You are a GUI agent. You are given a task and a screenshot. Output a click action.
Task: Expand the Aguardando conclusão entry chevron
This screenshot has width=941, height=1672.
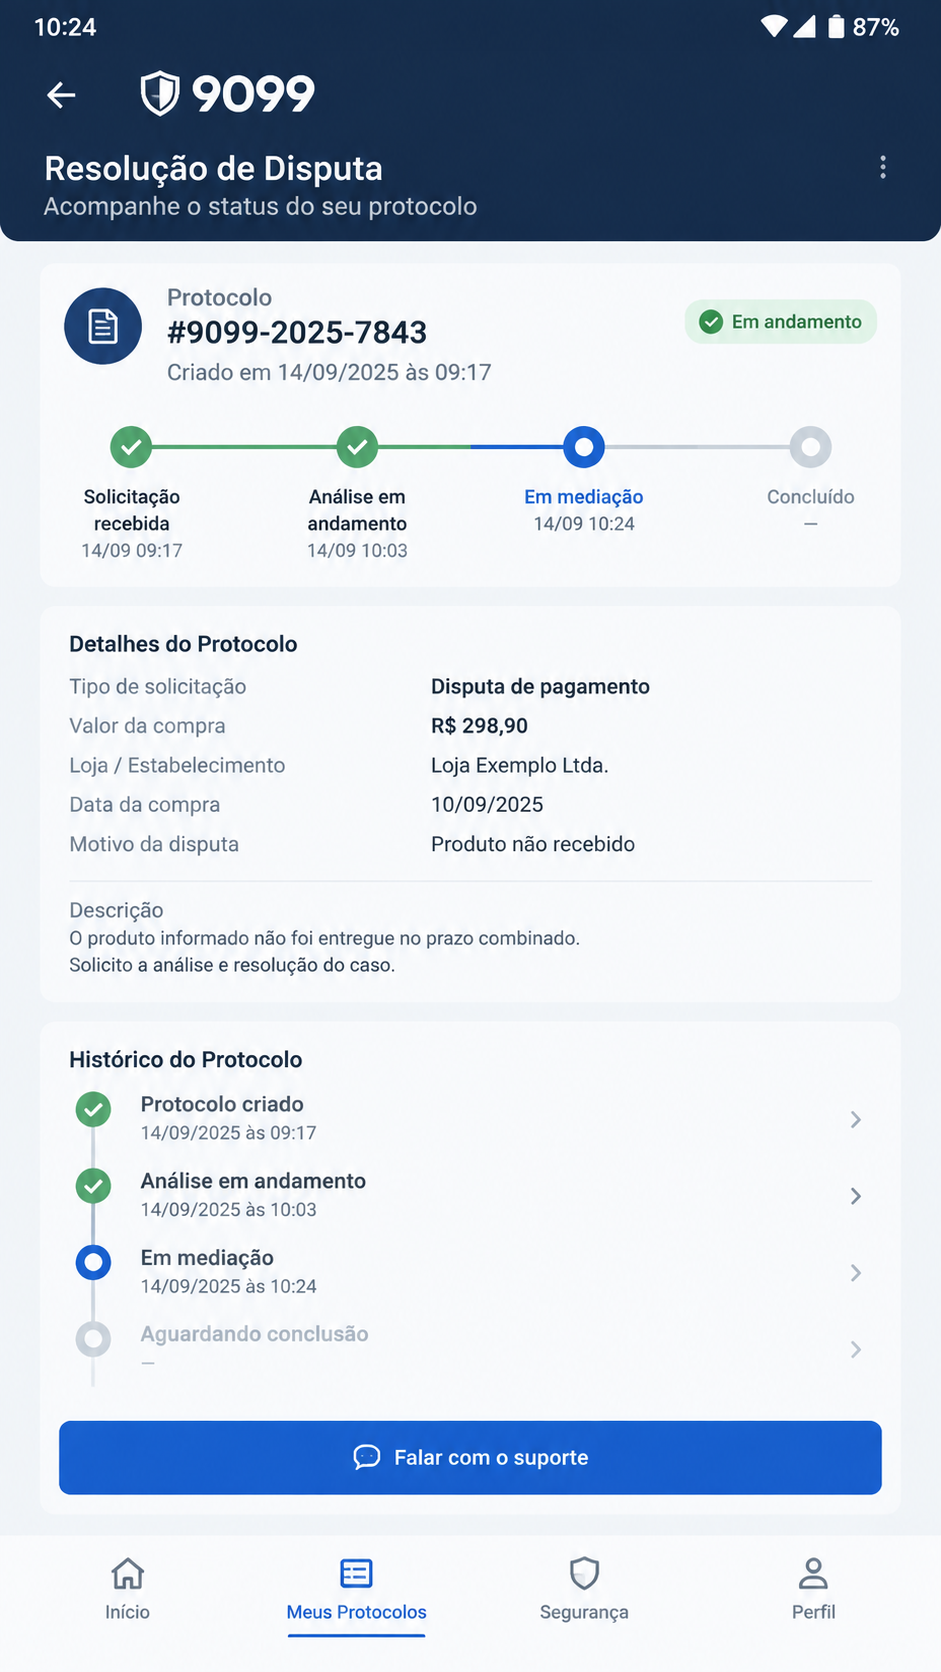pyautogui.click(x=856, y=1350)
